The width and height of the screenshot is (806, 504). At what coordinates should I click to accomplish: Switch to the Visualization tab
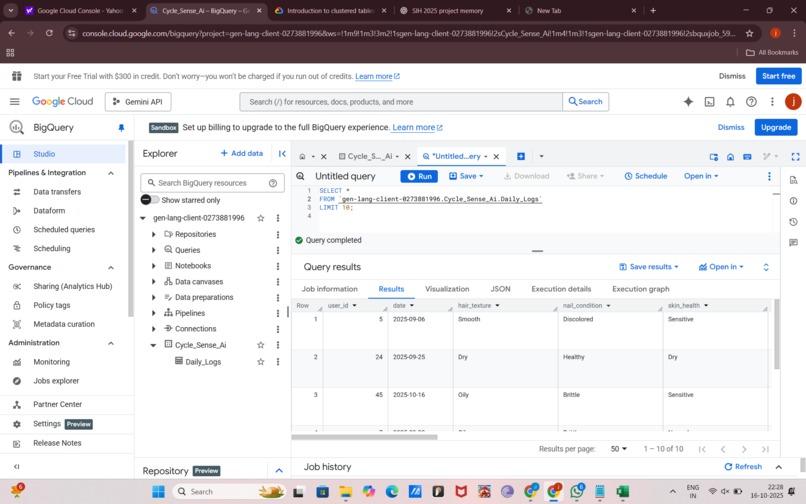coord(447,289)
